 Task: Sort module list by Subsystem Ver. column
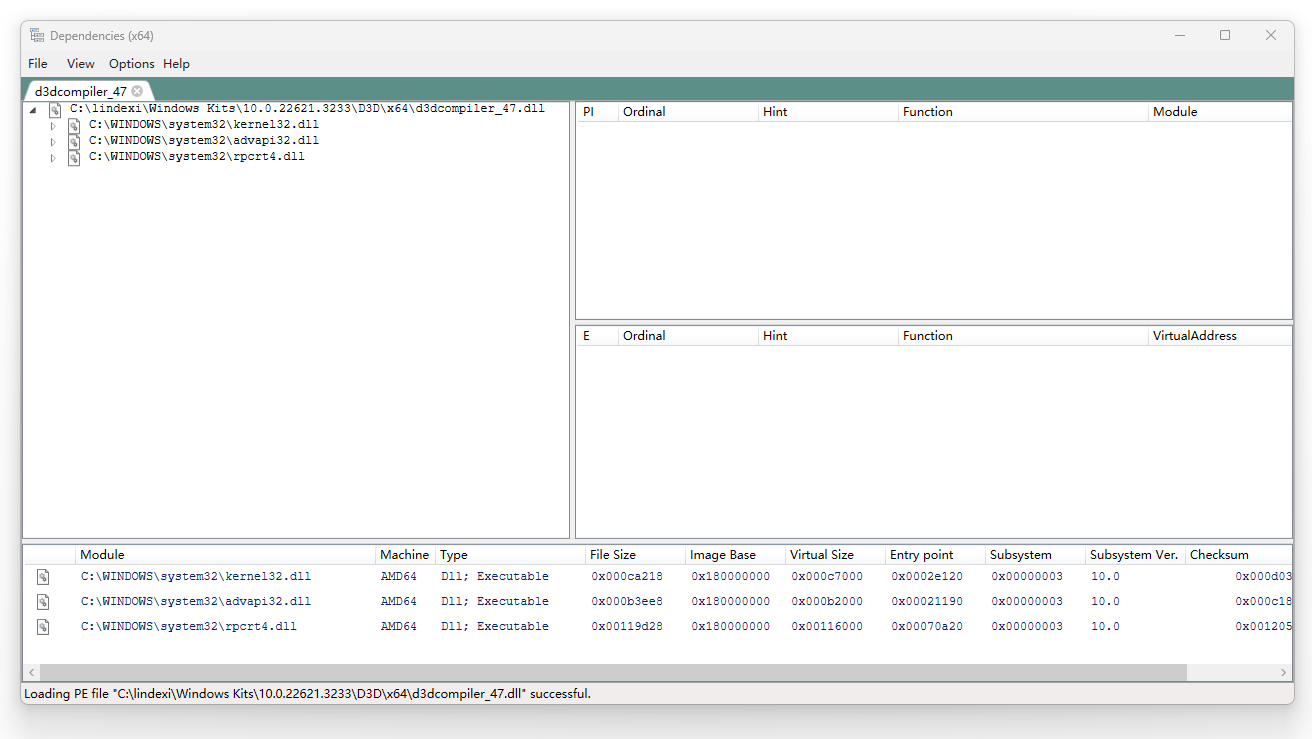coord(1135,555)
